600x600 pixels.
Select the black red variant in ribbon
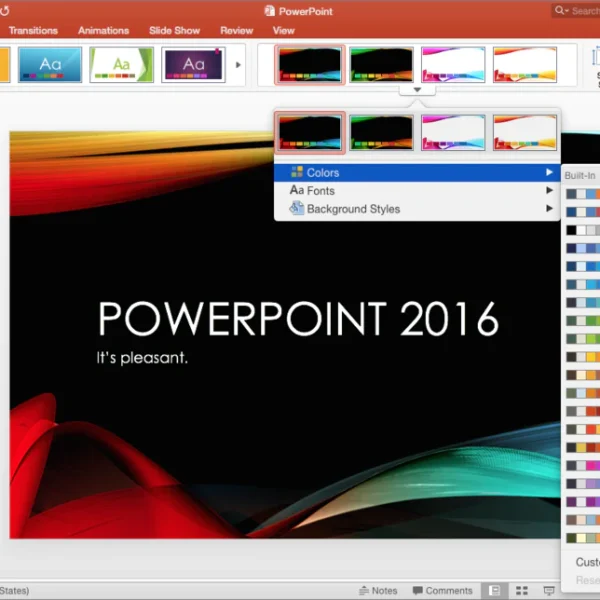pyautogui.click(x=310, y=65)
